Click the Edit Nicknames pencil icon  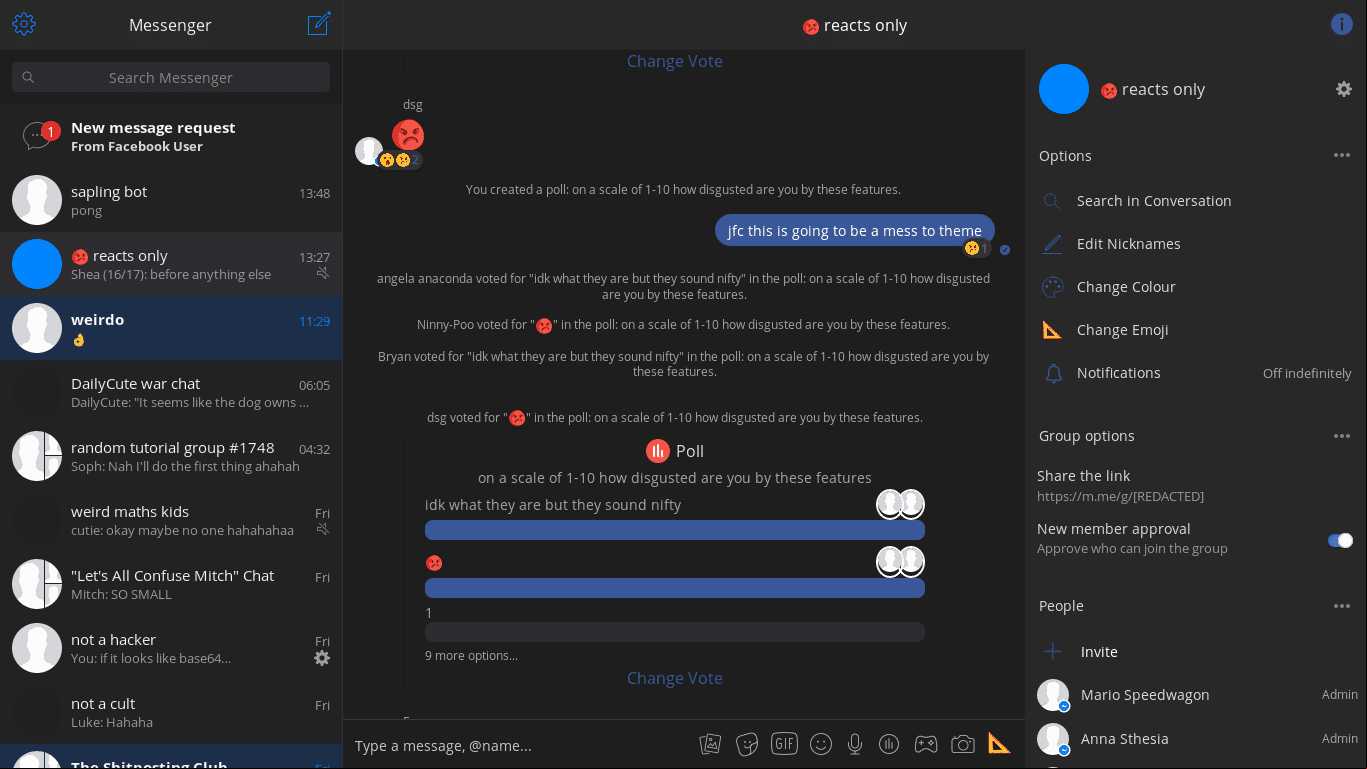pos(1052,244)
